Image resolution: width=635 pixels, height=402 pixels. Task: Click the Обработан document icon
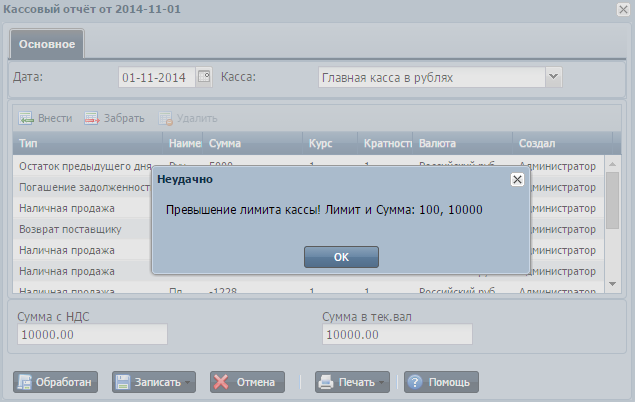click(25, 382)
